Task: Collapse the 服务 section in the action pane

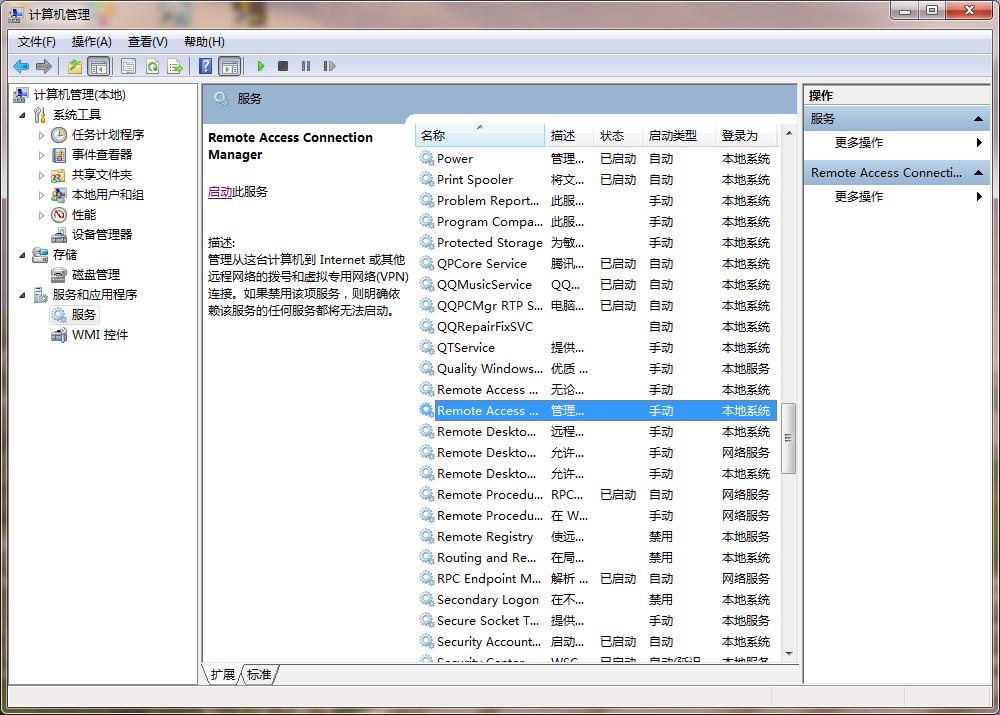Action: pos(980,118)
